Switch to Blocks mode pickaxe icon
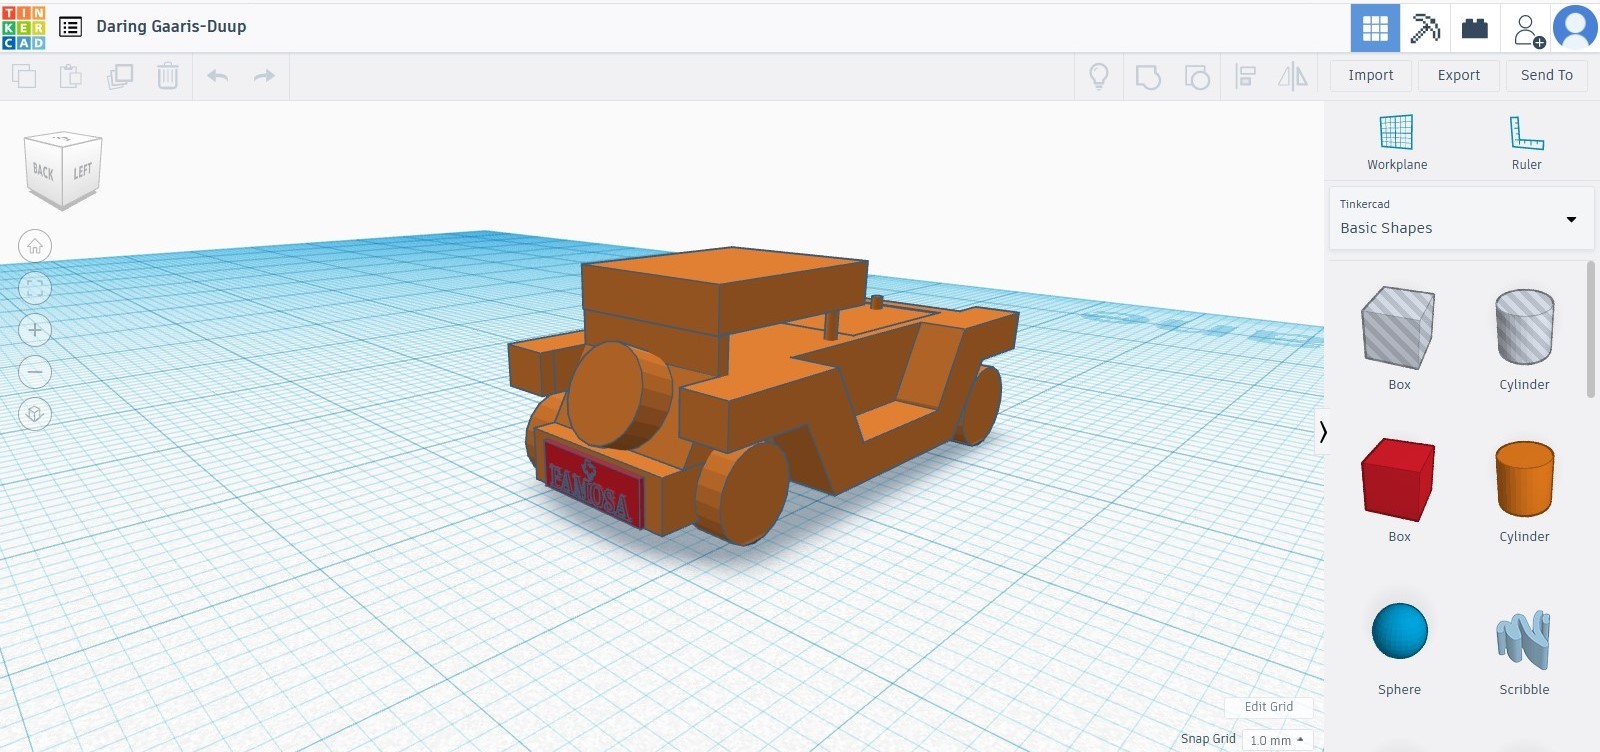 1425,28
